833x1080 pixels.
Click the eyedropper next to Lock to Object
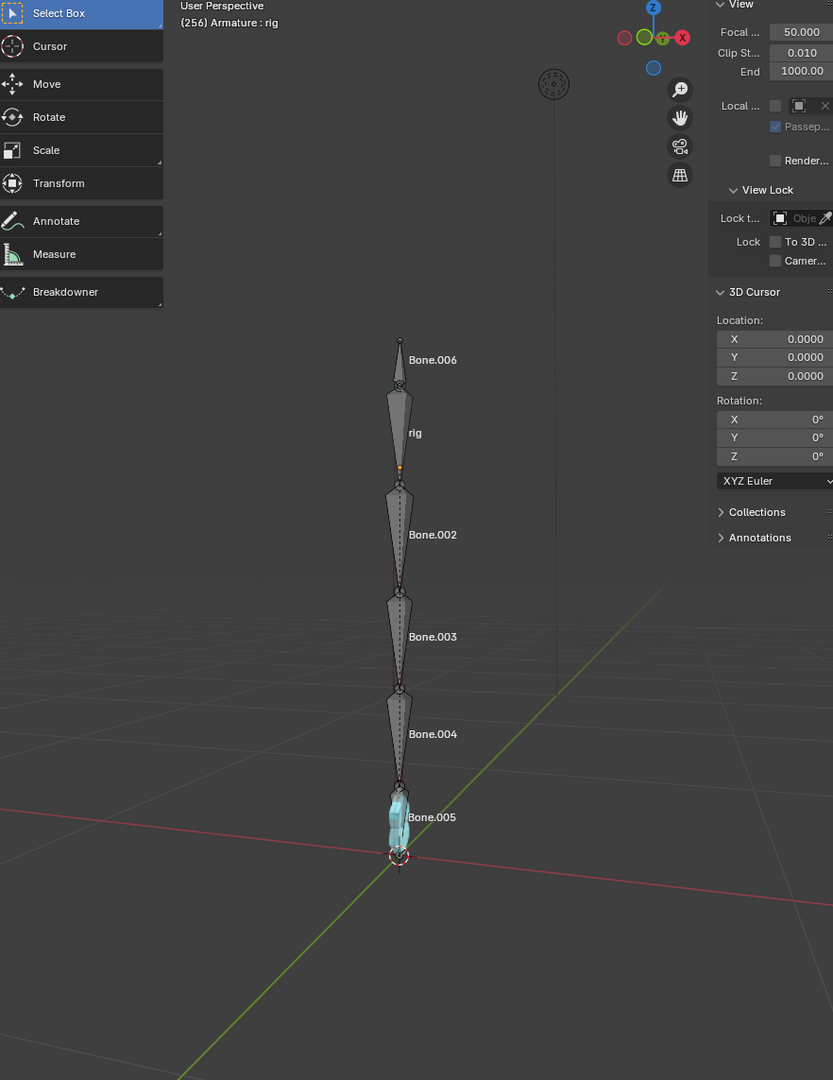pyautogui.click(x=825, y=218)
